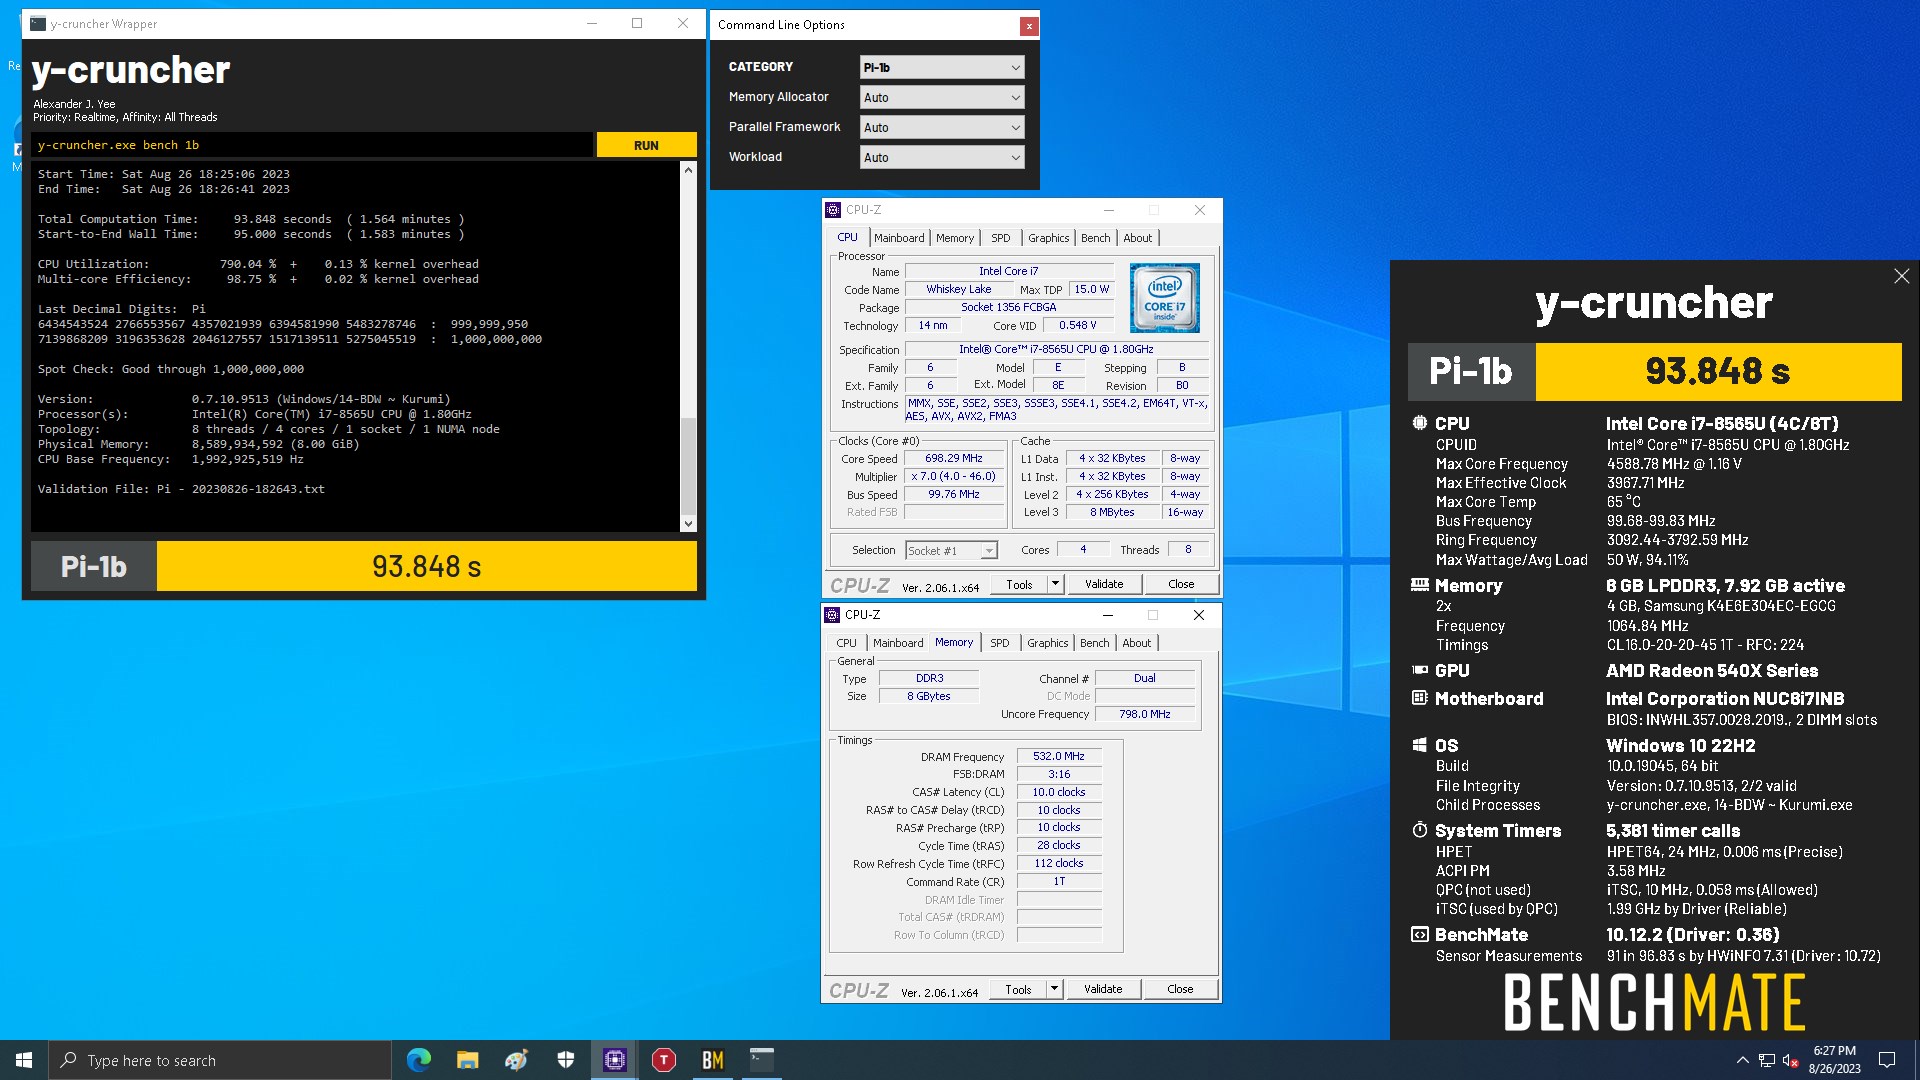Select About tab in upper CPU-Z
This screenshot has width=1920, height=1080.
click(x=1138, y=238)
